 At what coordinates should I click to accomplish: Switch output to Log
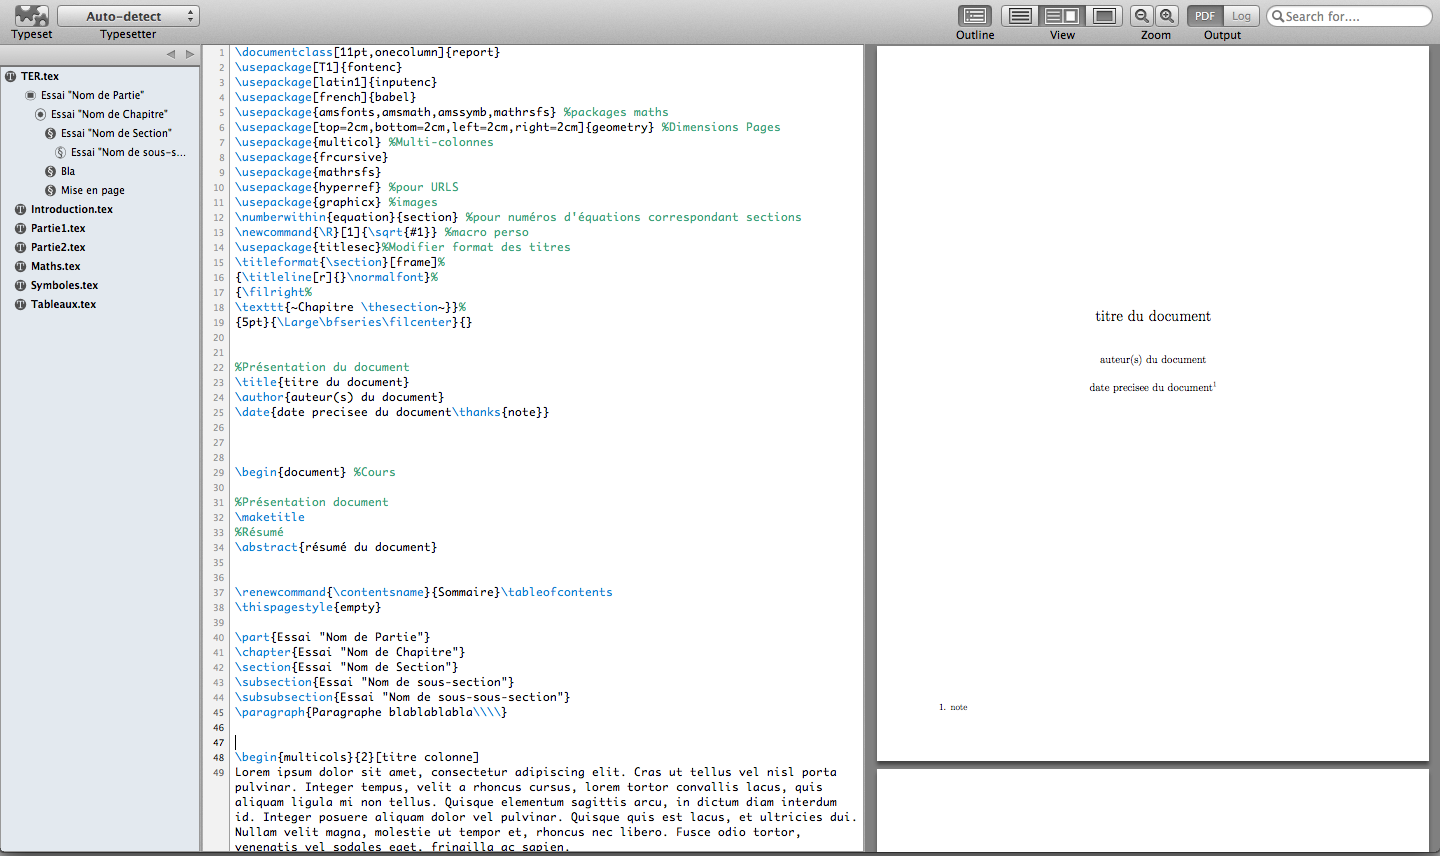[1241, 16]
